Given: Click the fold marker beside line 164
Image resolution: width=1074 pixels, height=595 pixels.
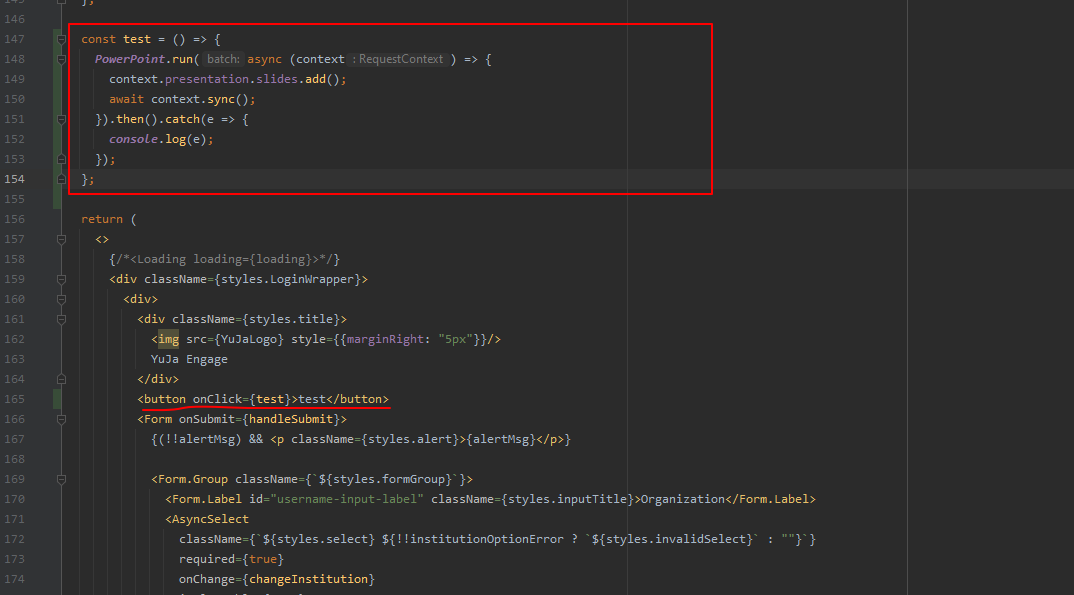Looking at the screenshot, I should click(x=61, y=379).
